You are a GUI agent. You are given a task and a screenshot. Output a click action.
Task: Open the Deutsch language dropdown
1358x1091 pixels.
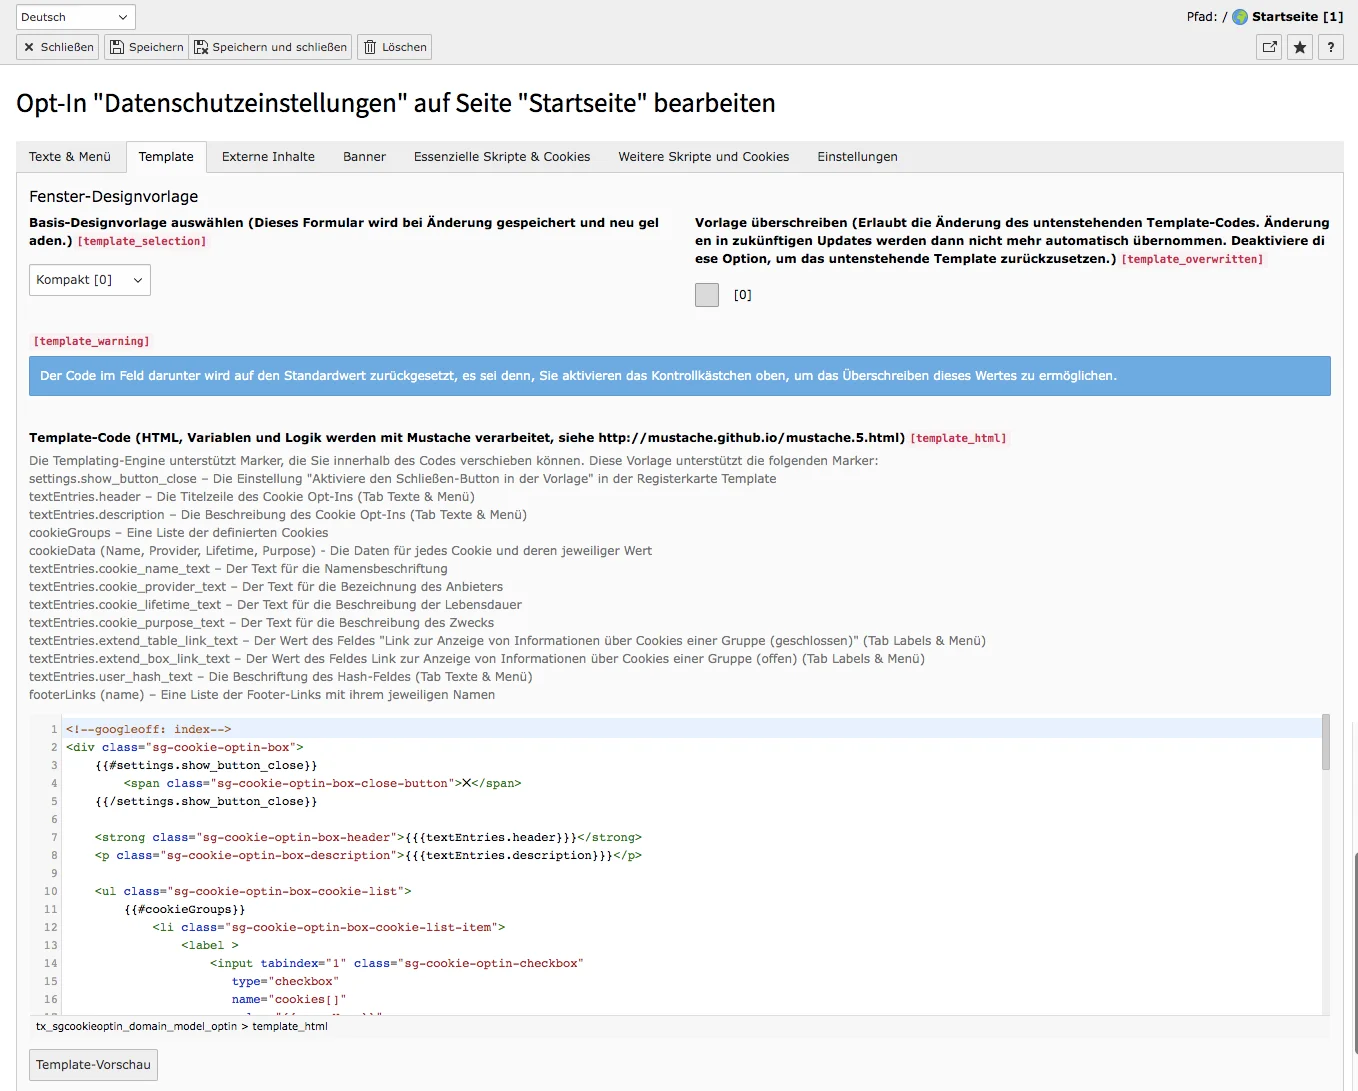75,16
